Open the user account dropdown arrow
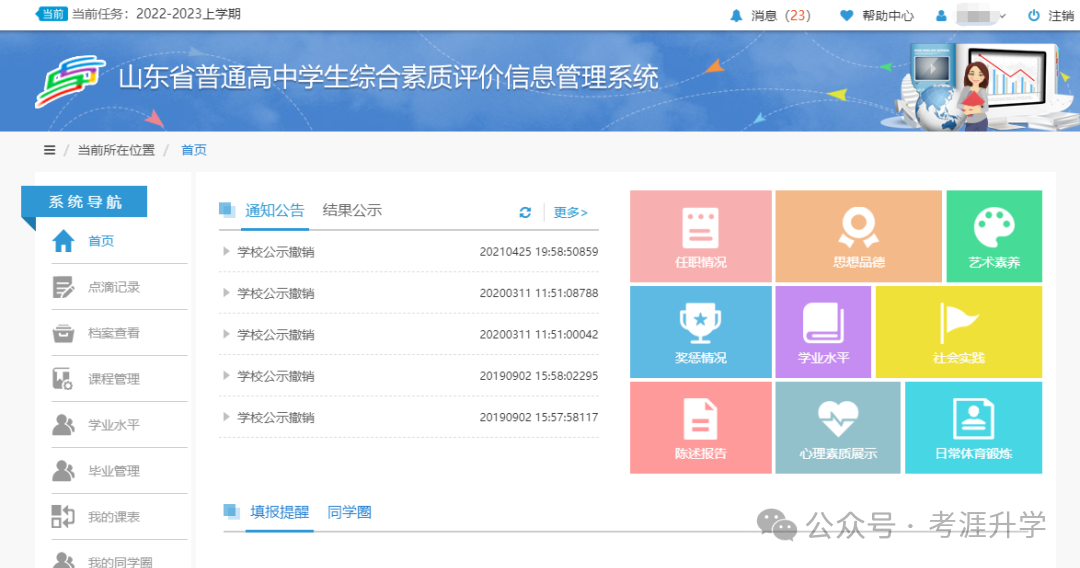Screen dimensions: 1080x568 (x=1003, y=16)
